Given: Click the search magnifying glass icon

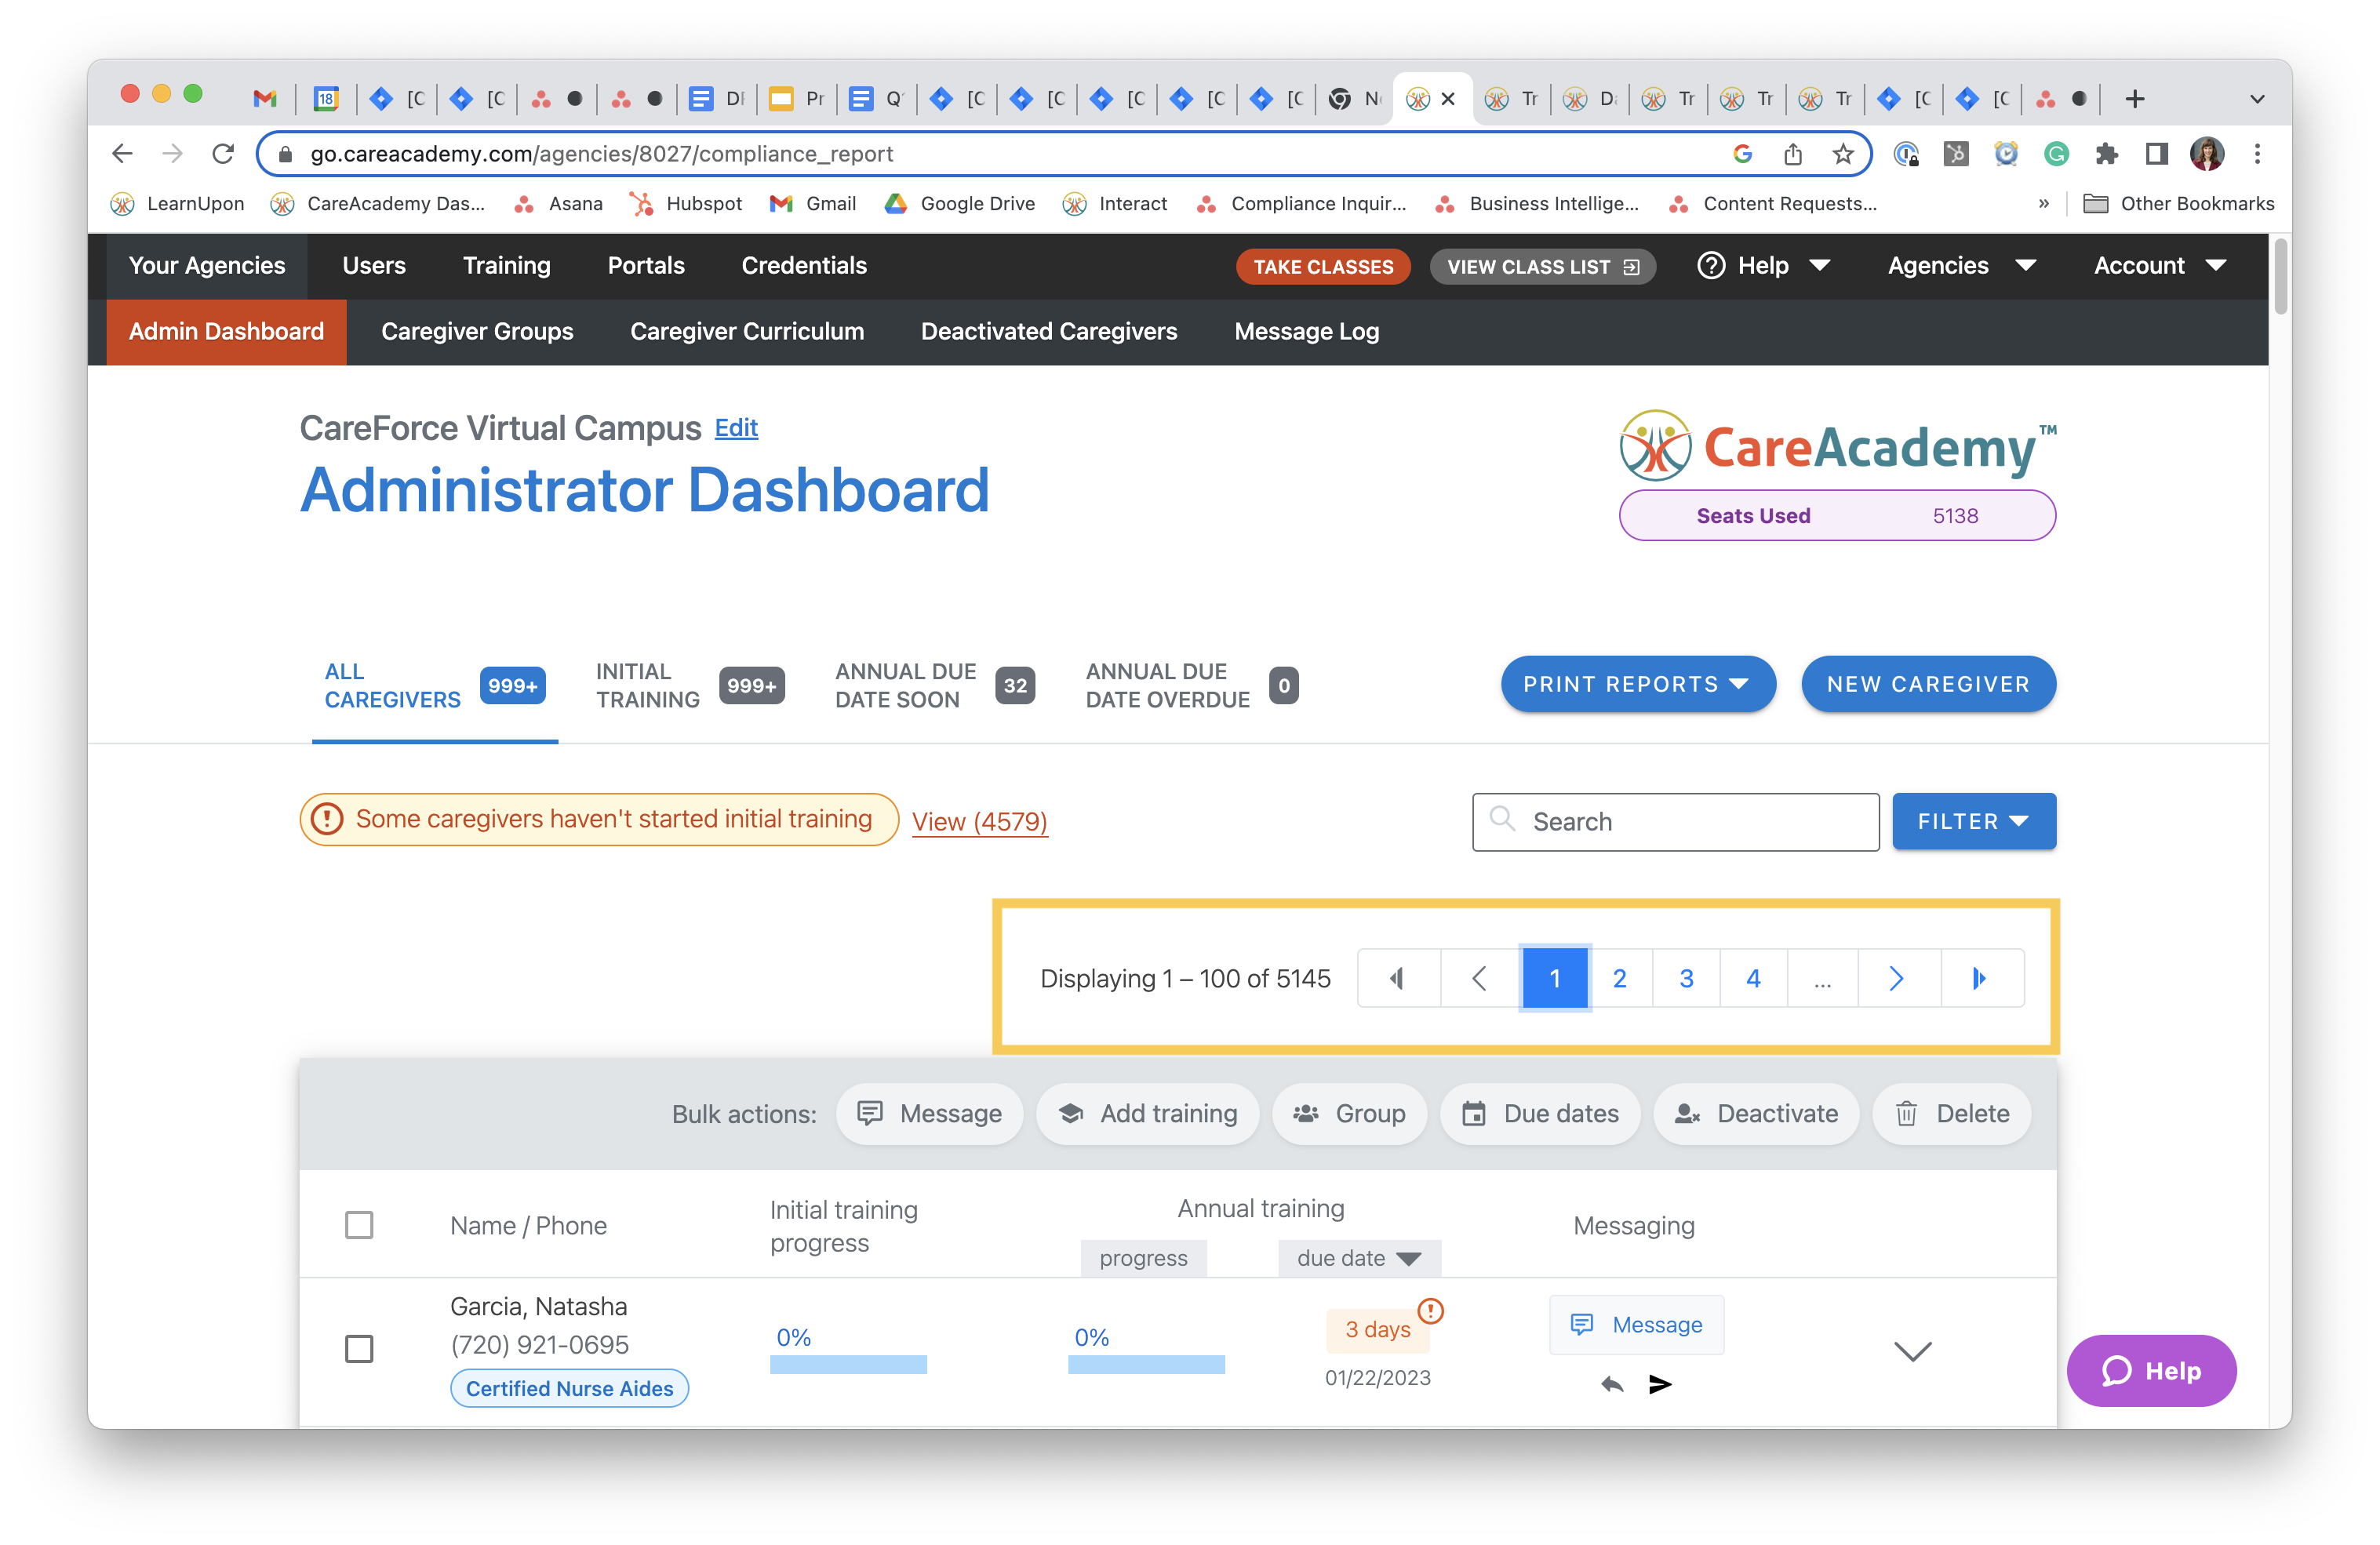Looking at the screenshot, I should [x=1502, y=821].
